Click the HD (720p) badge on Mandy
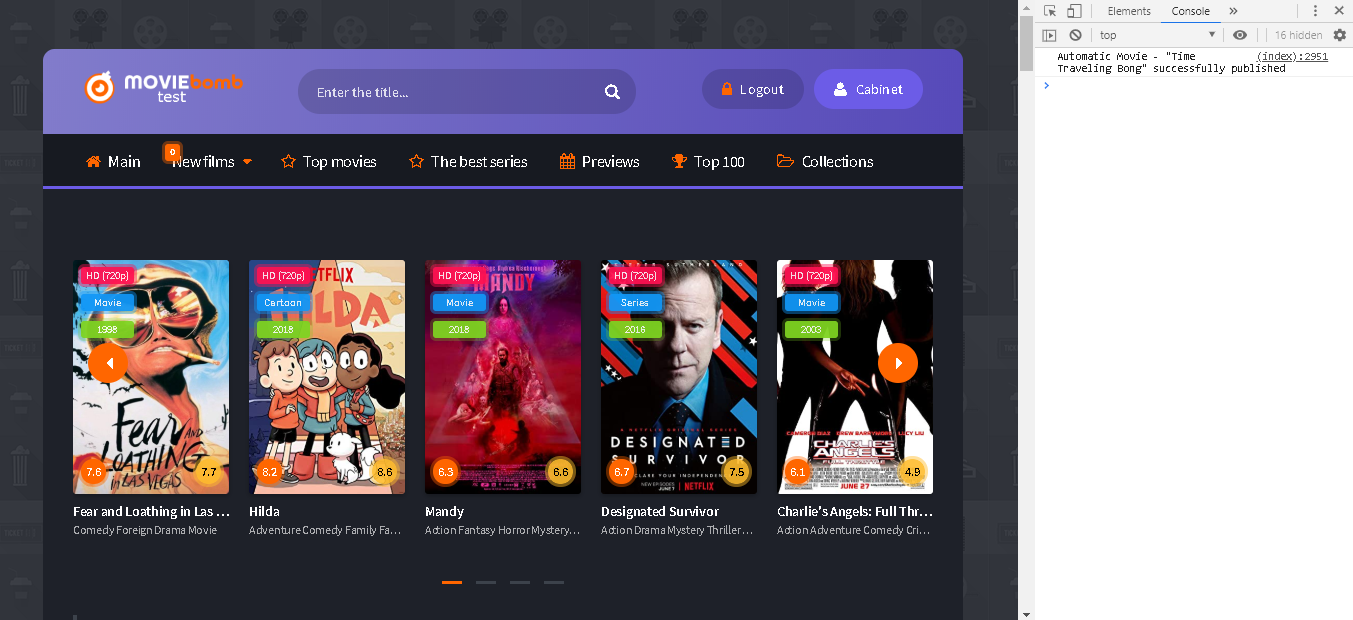 tap(459, 275)
